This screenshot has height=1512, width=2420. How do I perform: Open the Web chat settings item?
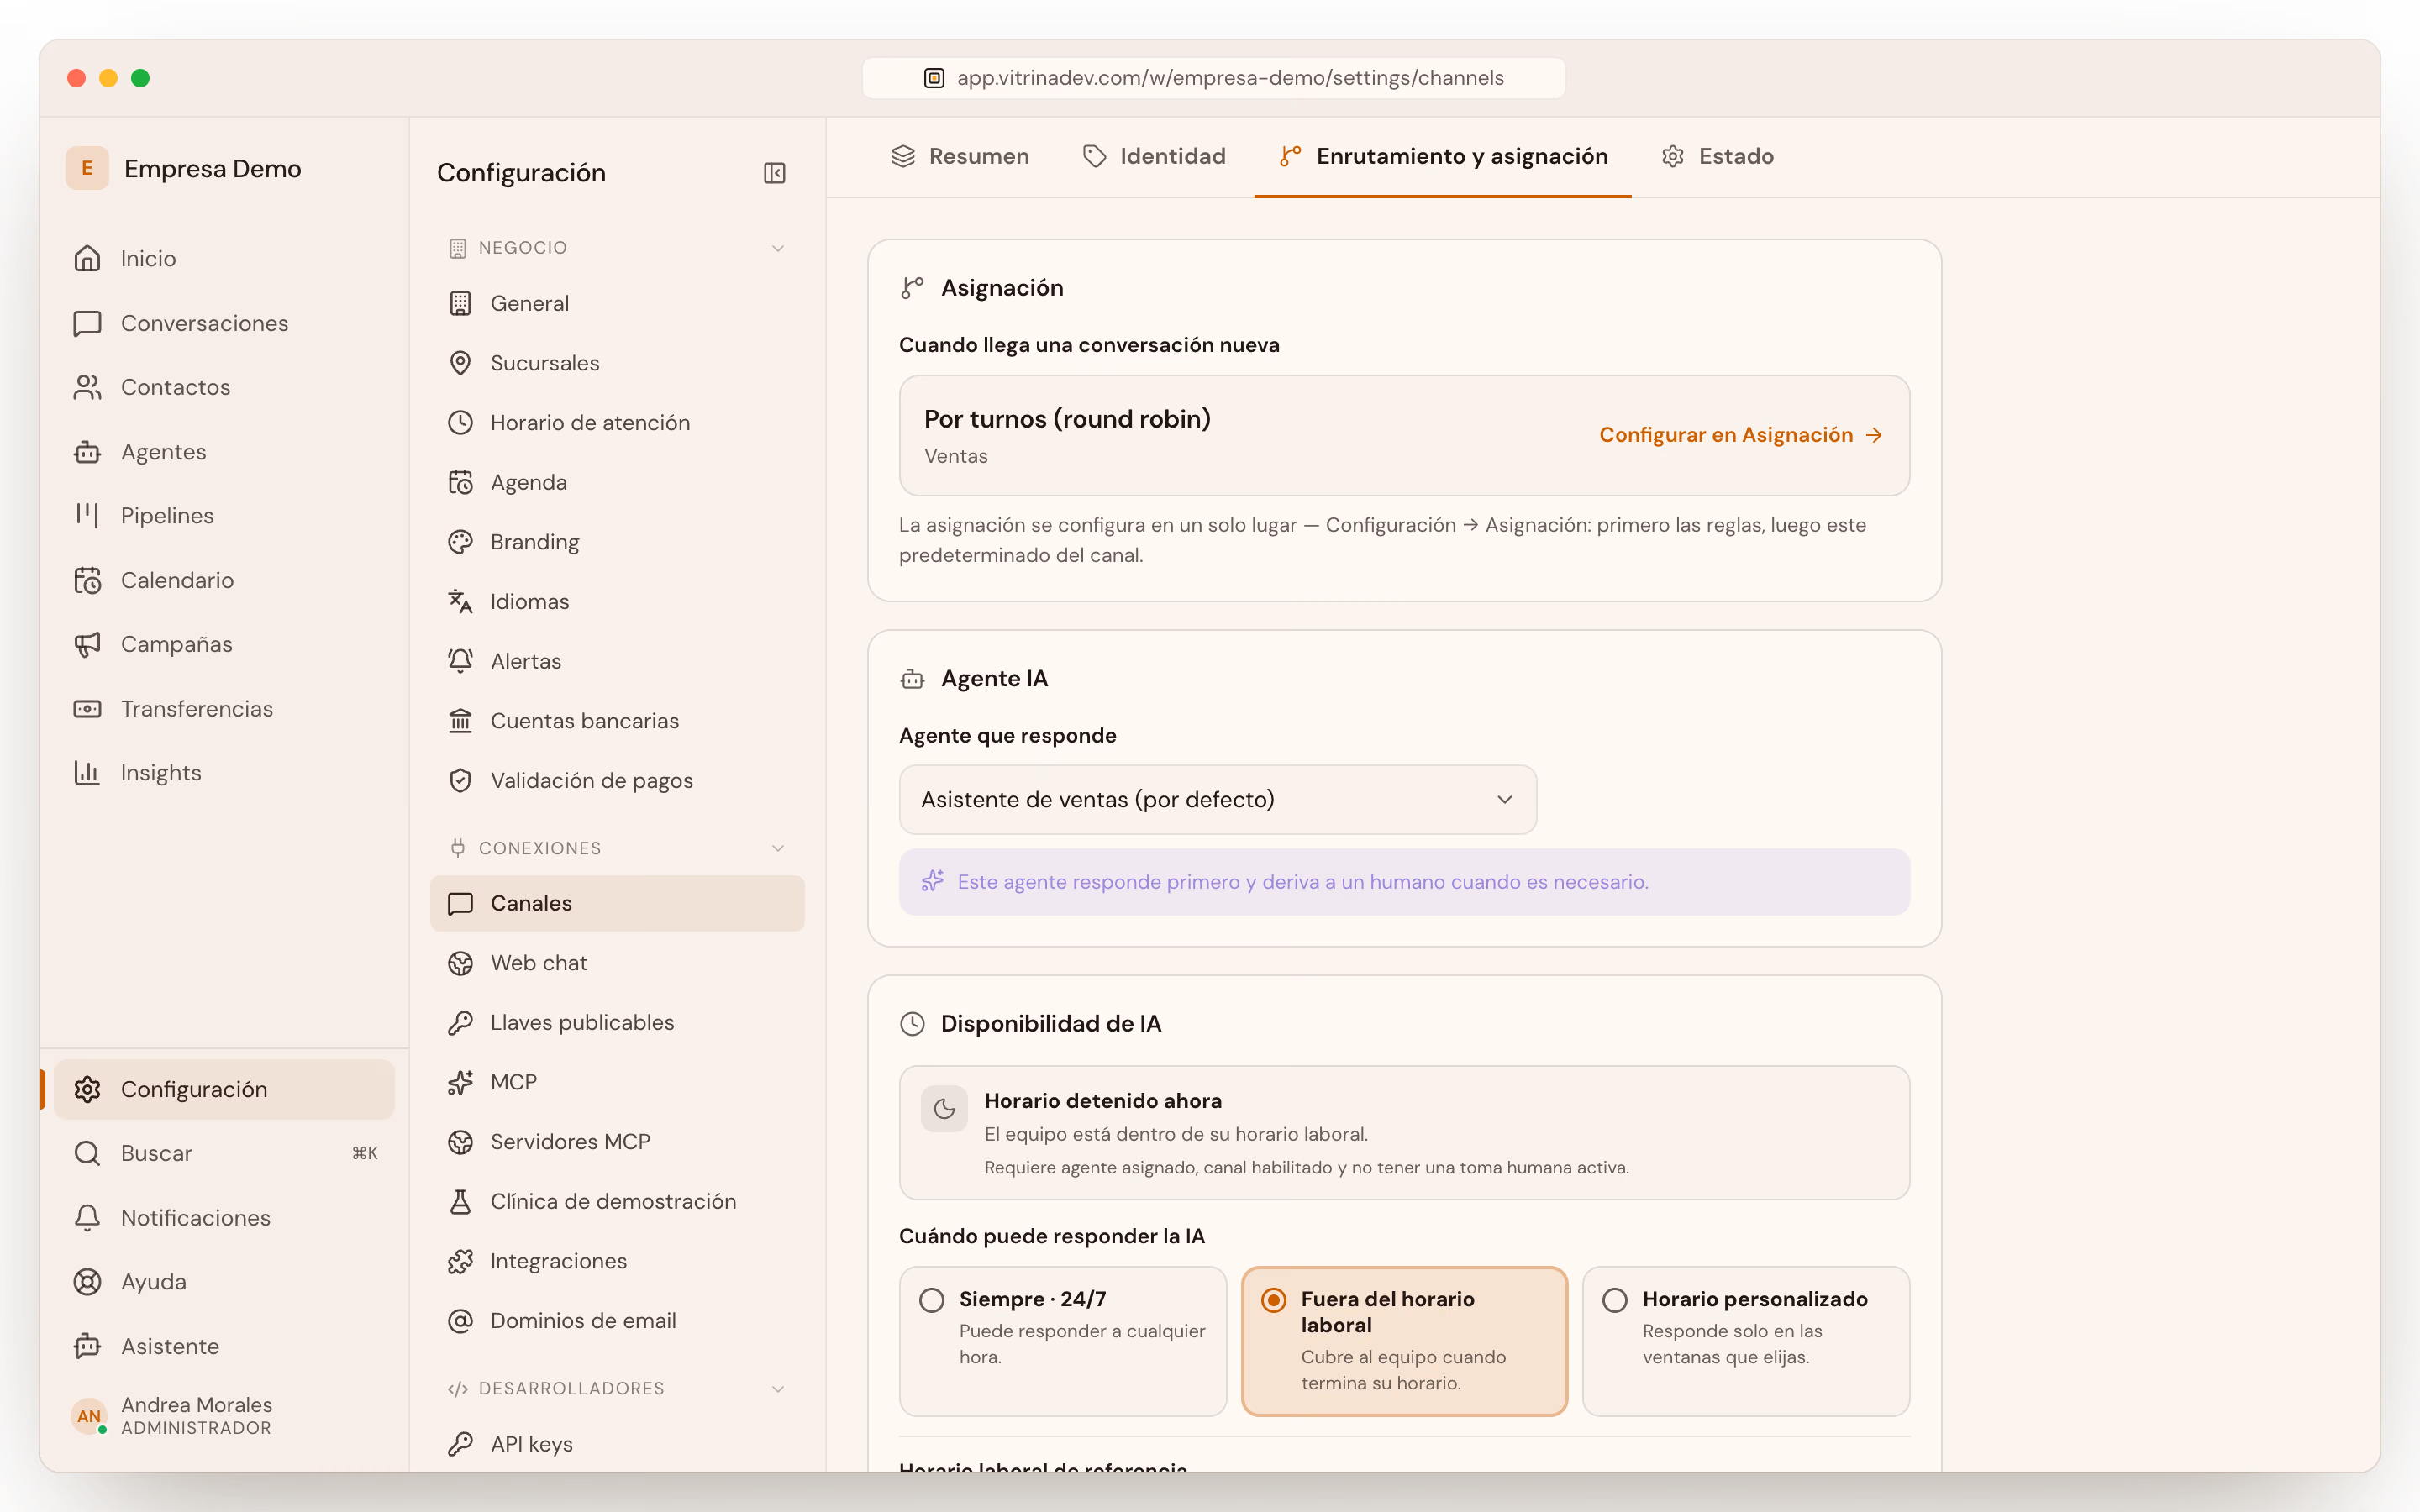click(x=617, y=963)
